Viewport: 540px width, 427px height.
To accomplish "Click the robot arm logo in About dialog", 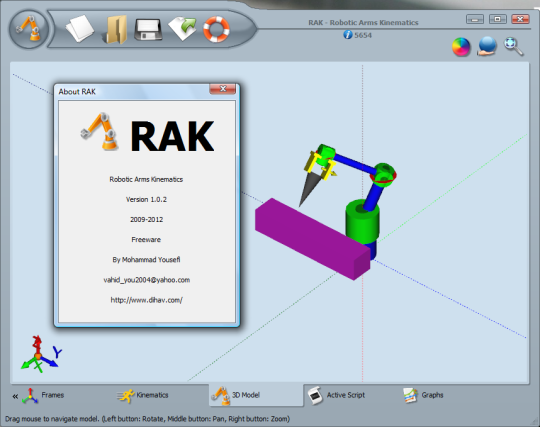I will point(100,132).
